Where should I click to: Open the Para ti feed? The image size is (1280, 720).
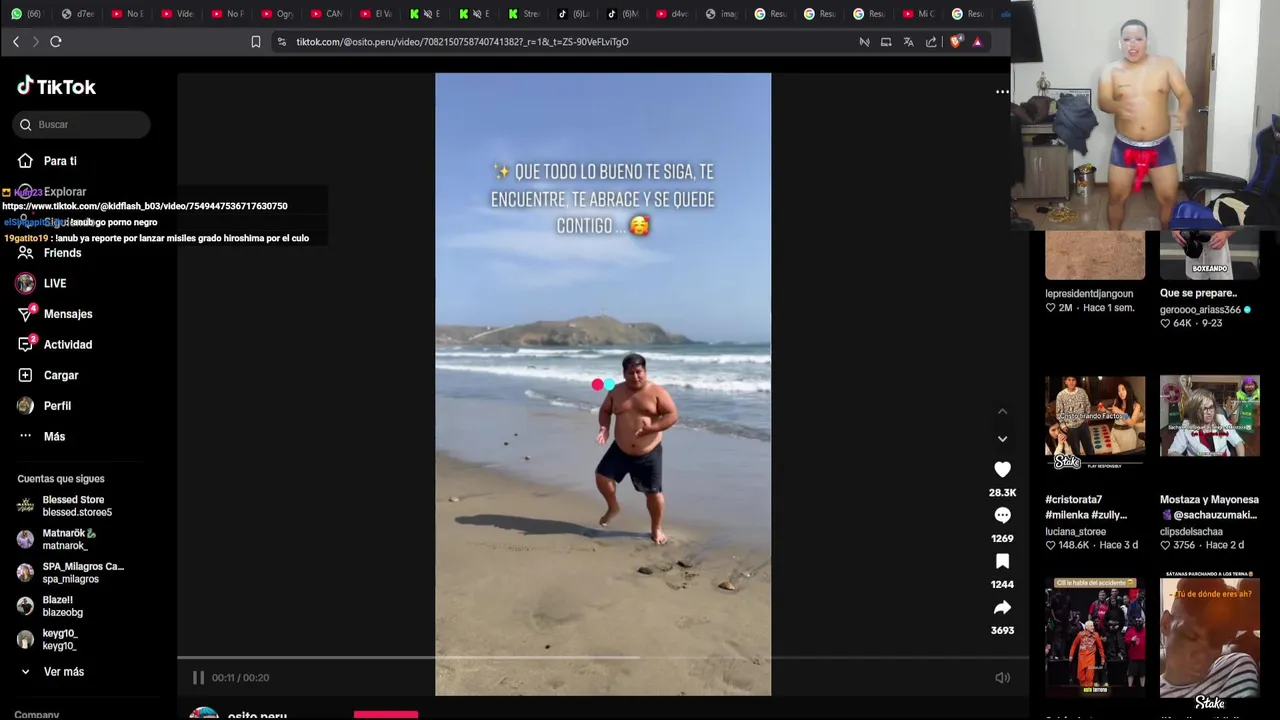click(x=60, y=161)
